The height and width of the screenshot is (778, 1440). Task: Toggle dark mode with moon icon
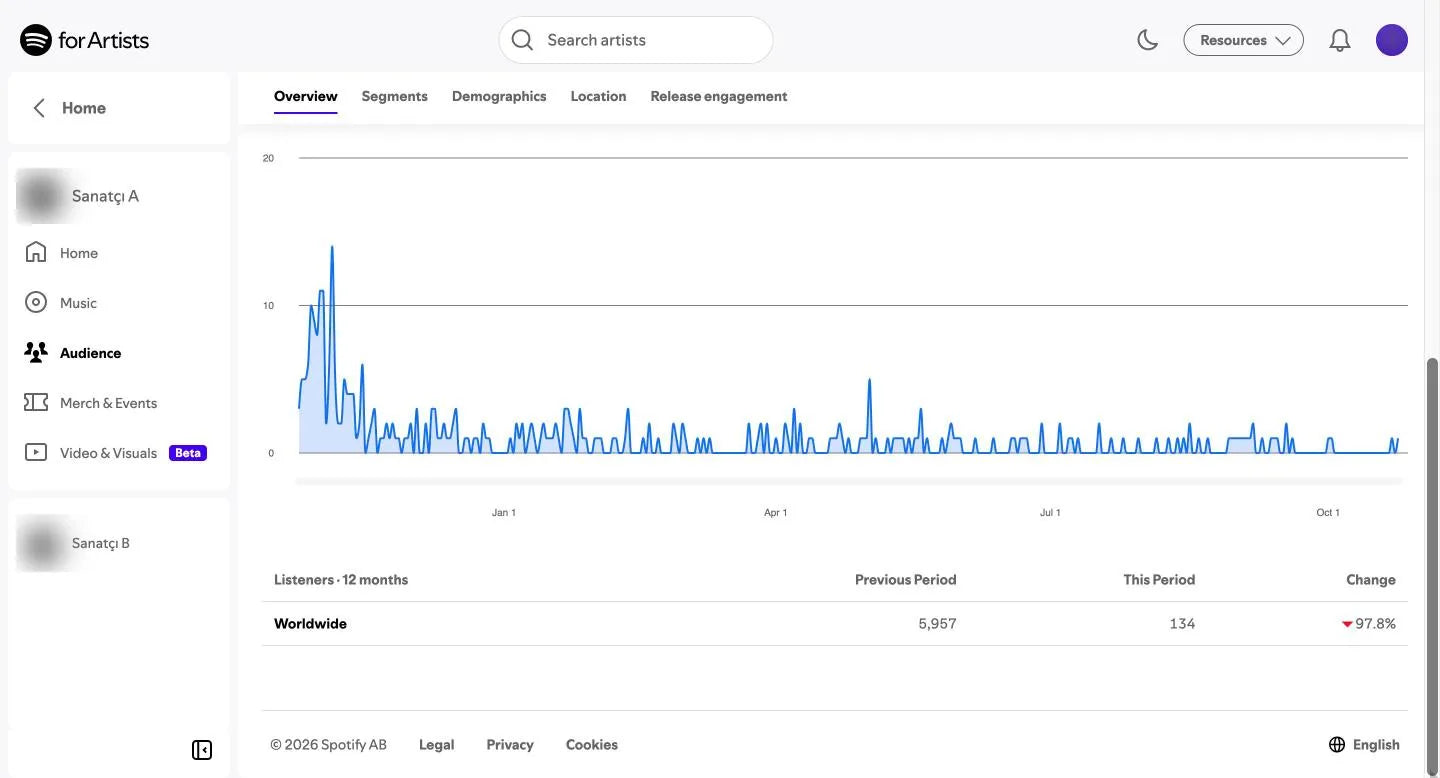tap(1148, 40)
